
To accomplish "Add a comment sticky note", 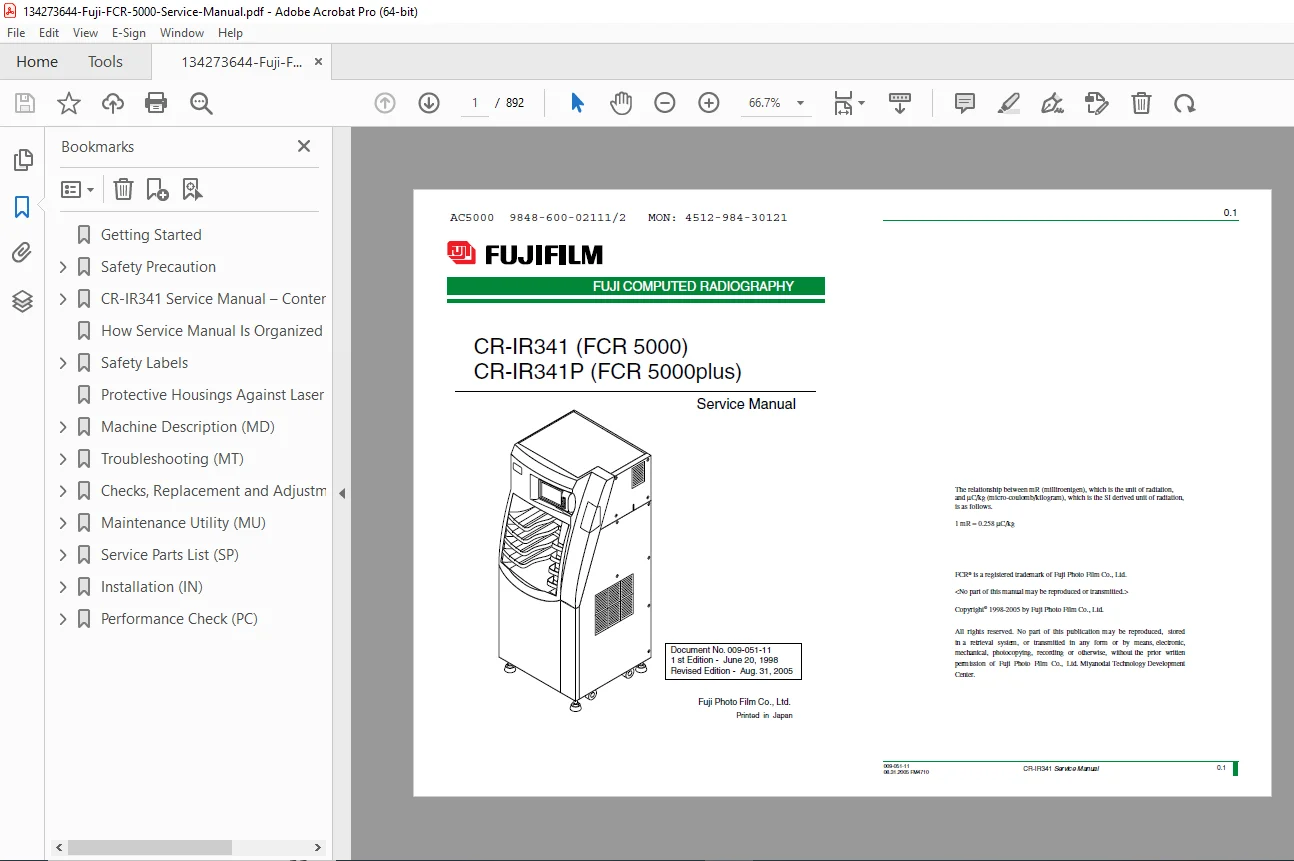I will 965,103.
